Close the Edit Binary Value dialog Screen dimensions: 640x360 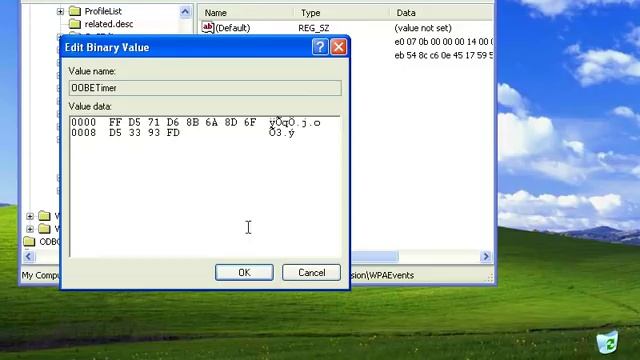[x=338, y=47]
